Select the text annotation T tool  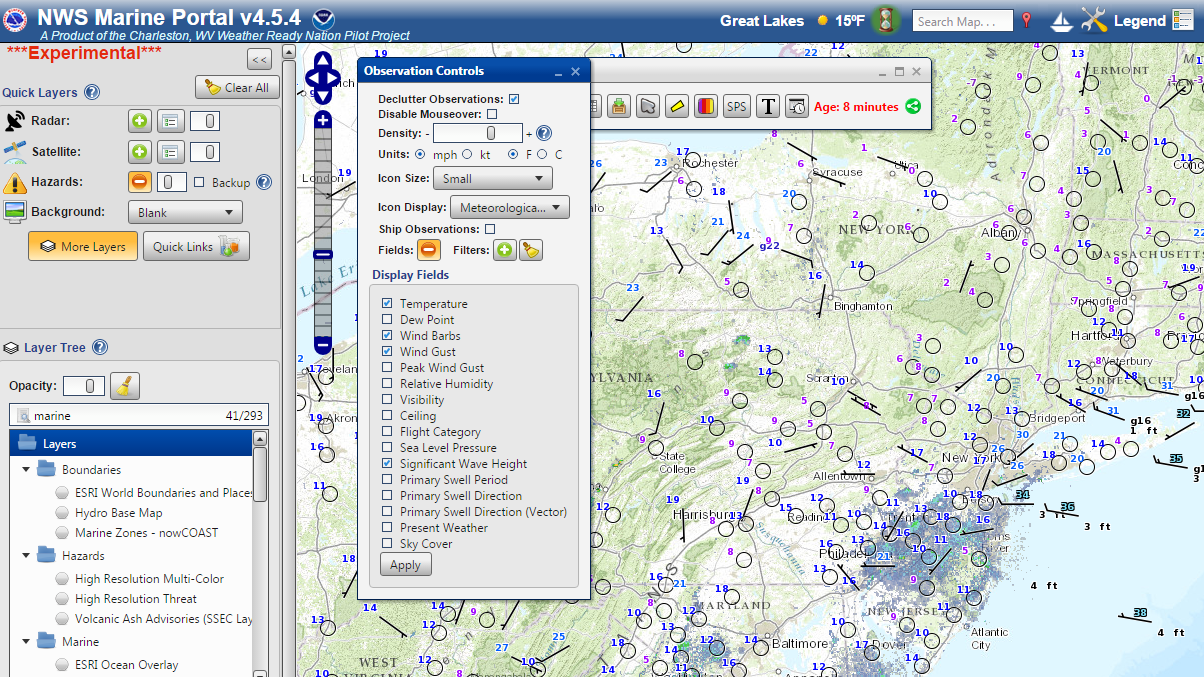pyautogui.click(x=767, y=106)
